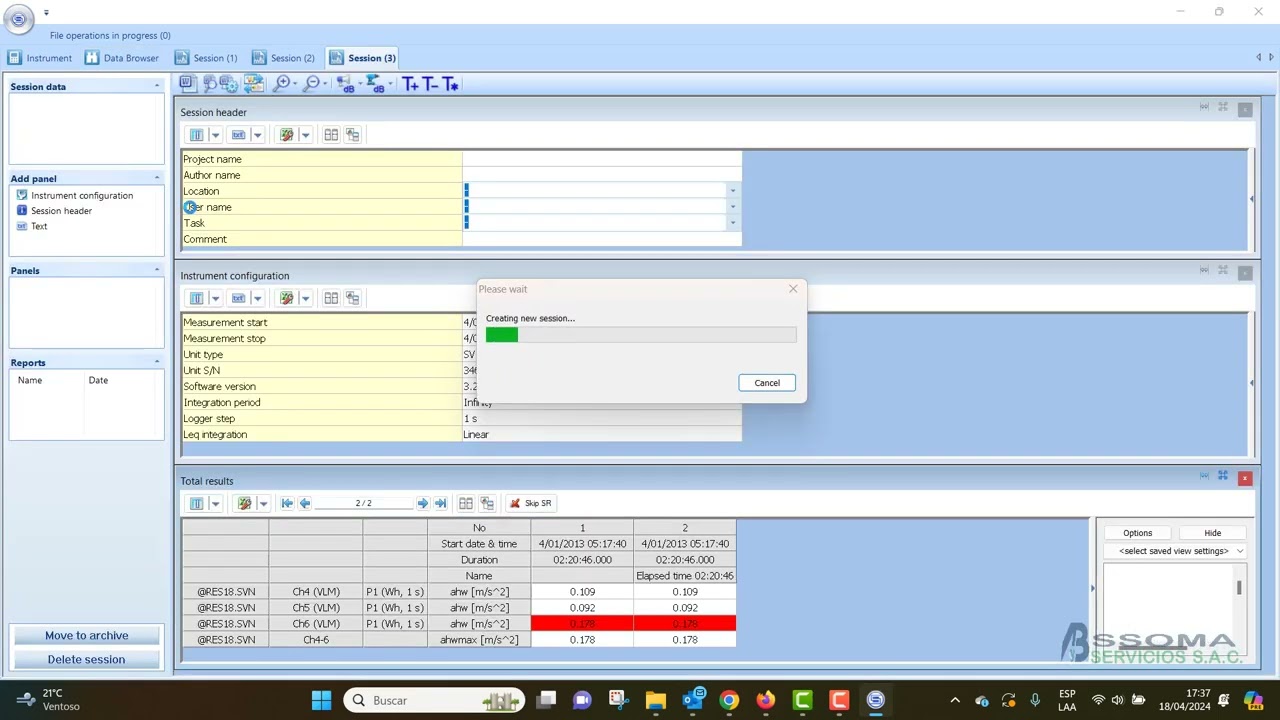
Task: Cancel the new session creation
Action: point(767,383)
